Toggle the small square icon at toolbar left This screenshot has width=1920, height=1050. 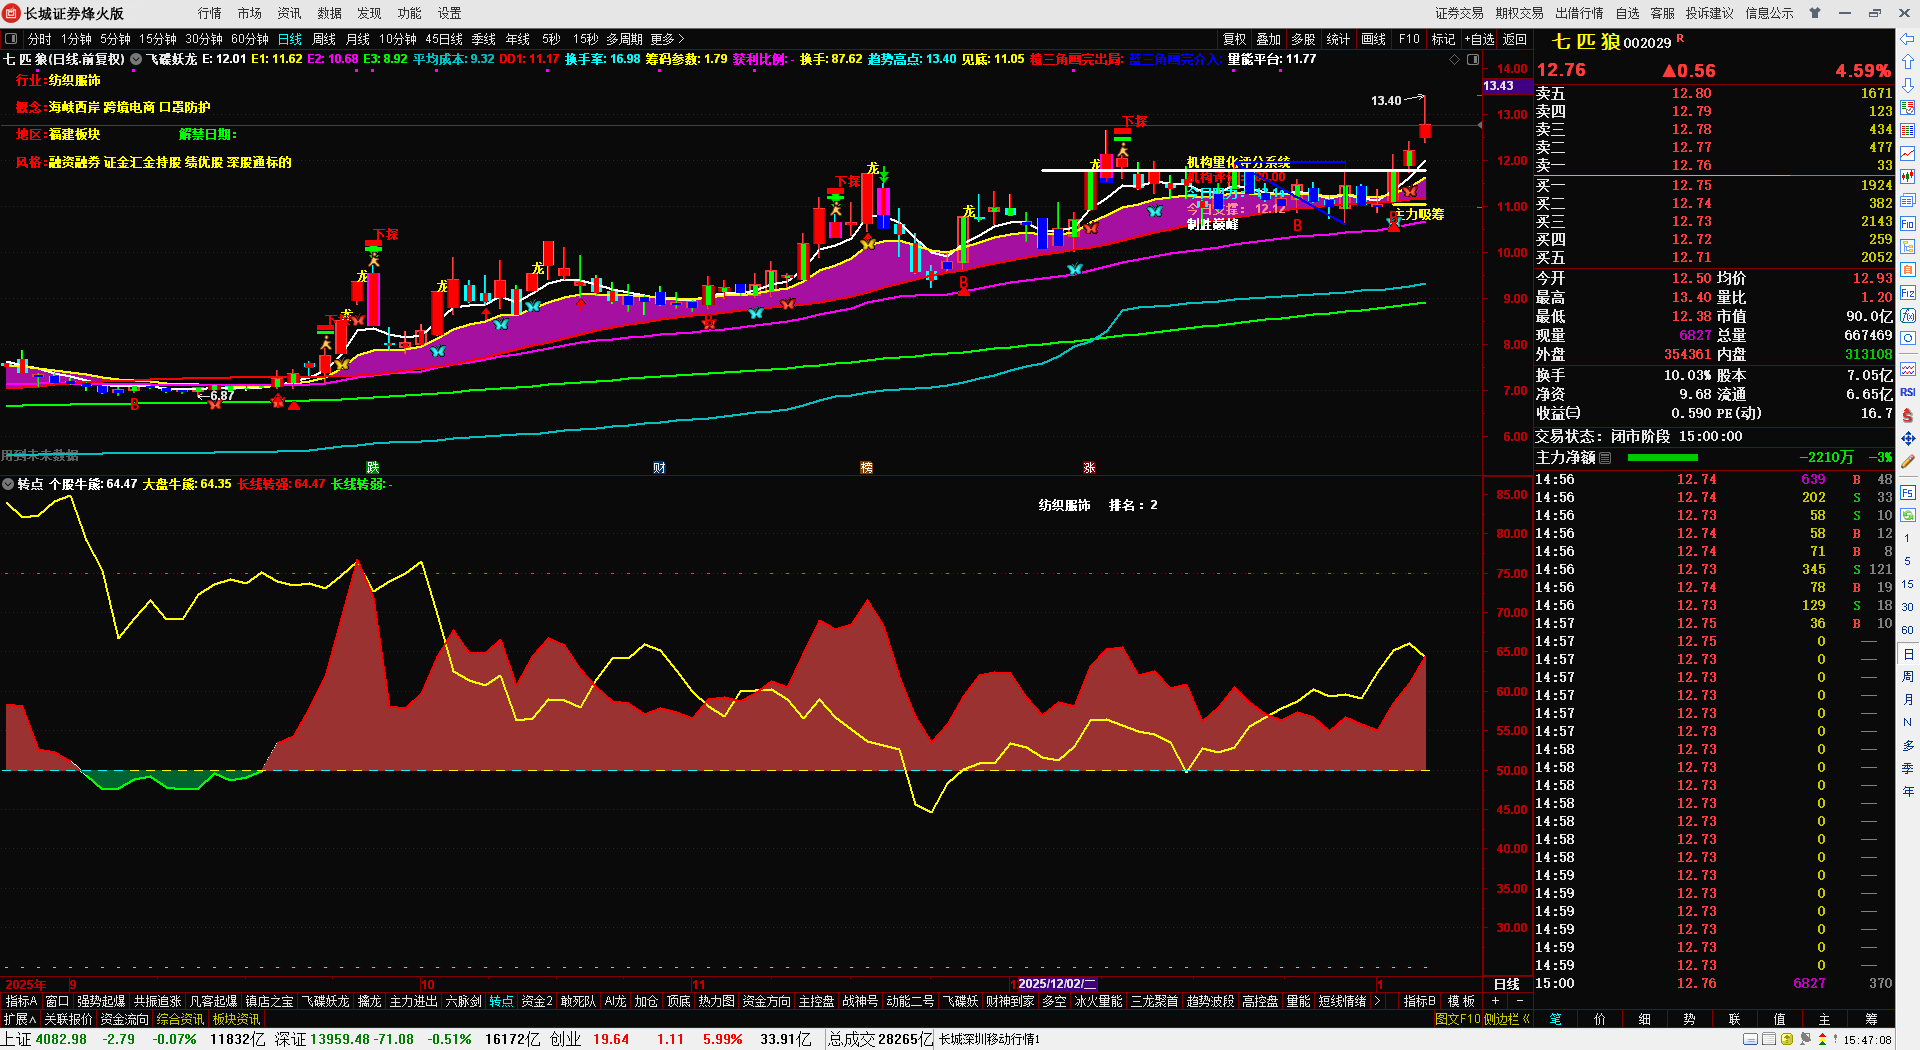pos(11,39)
